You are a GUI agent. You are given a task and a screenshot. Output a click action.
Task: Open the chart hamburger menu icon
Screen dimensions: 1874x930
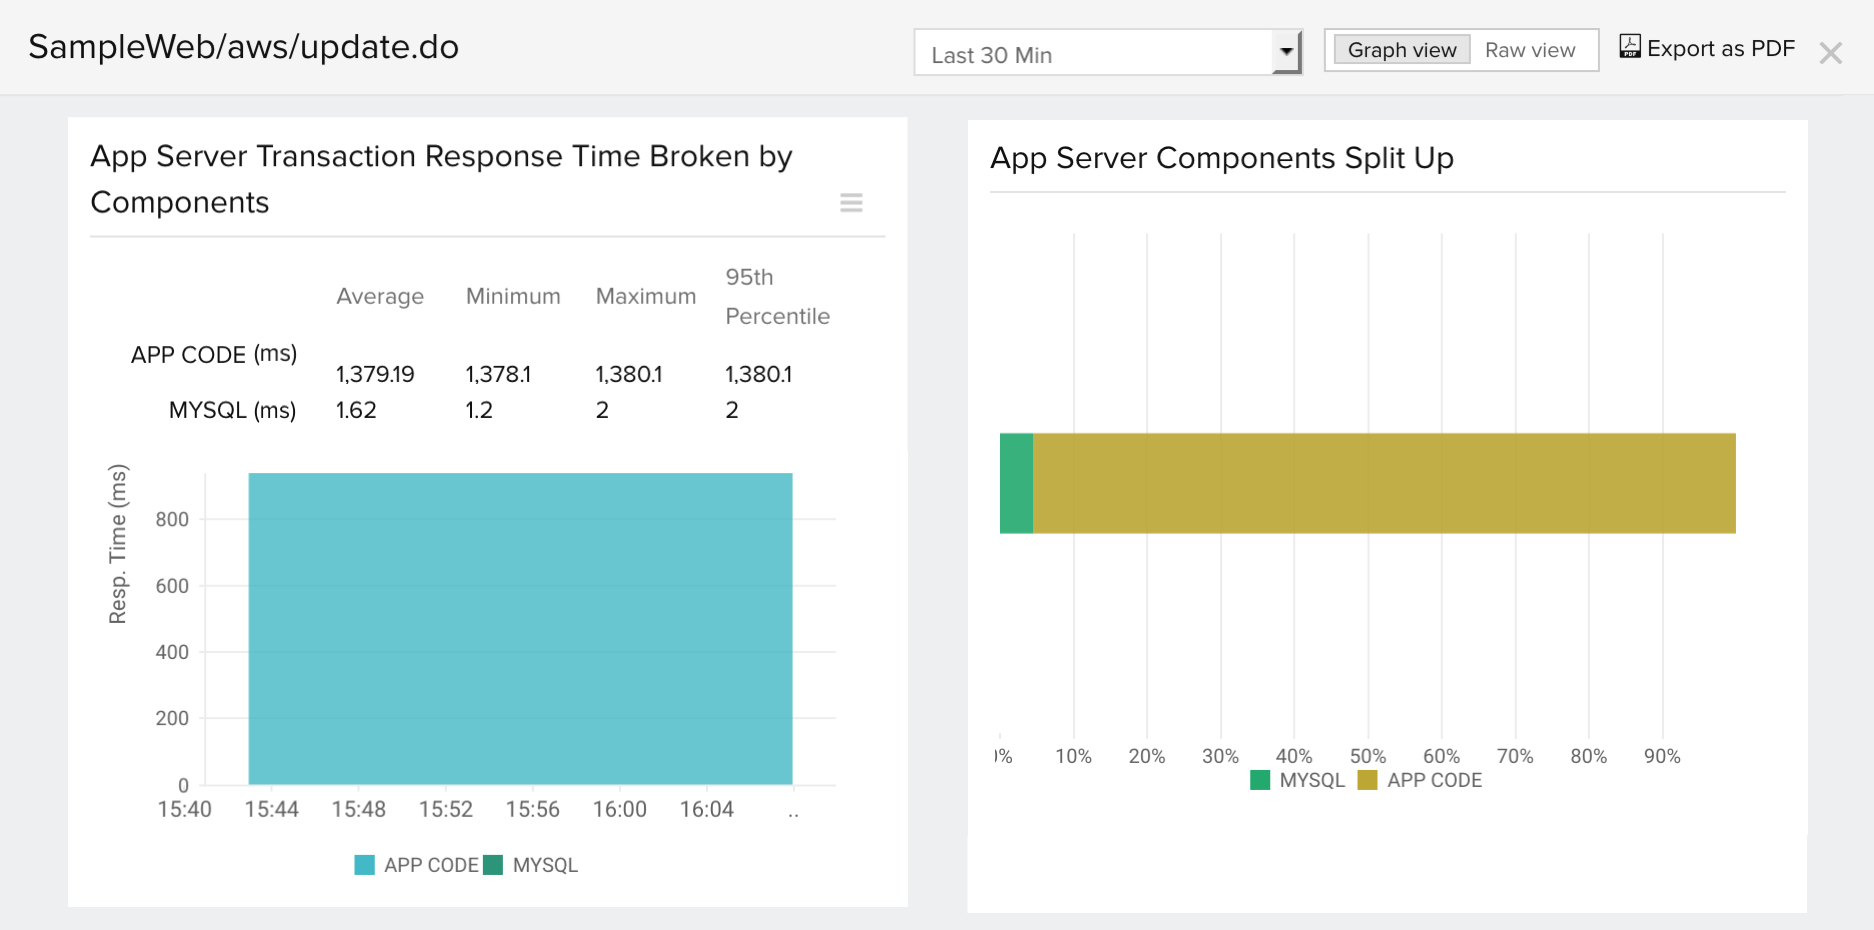pyautogui.click(x=851, y=203)
